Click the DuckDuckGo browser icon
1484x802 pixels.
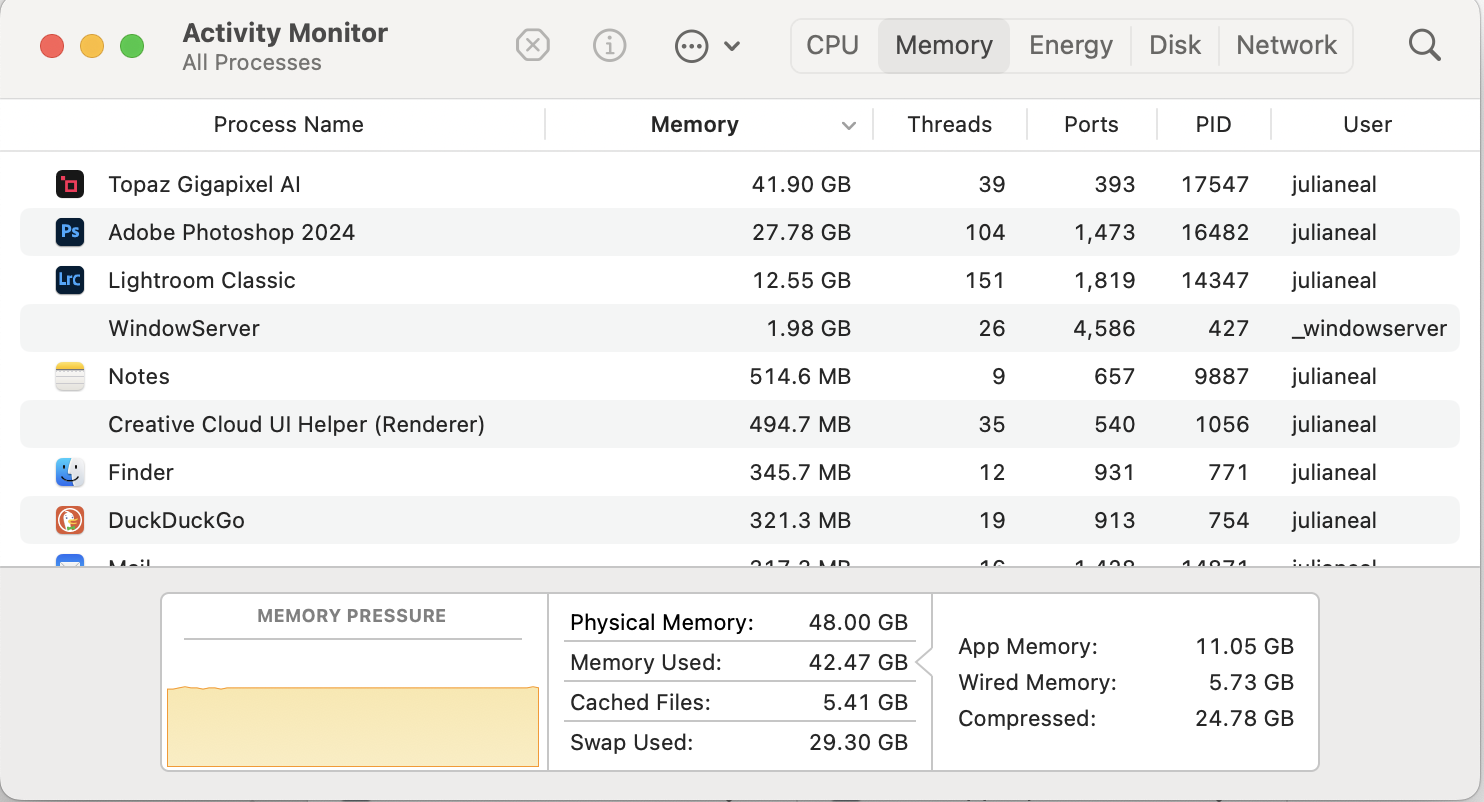[x=69, y=520]
